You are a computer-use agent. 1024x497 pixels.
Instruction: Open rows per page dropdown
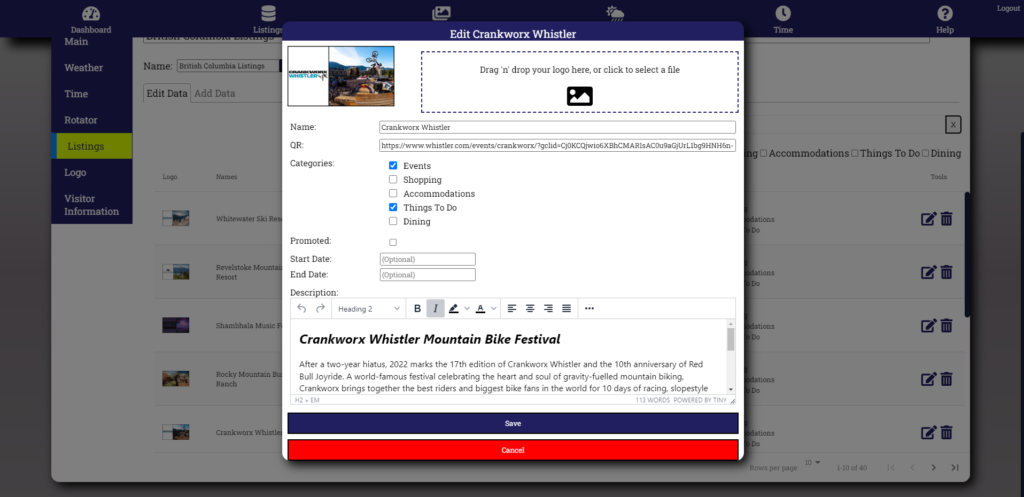(812, 462)
